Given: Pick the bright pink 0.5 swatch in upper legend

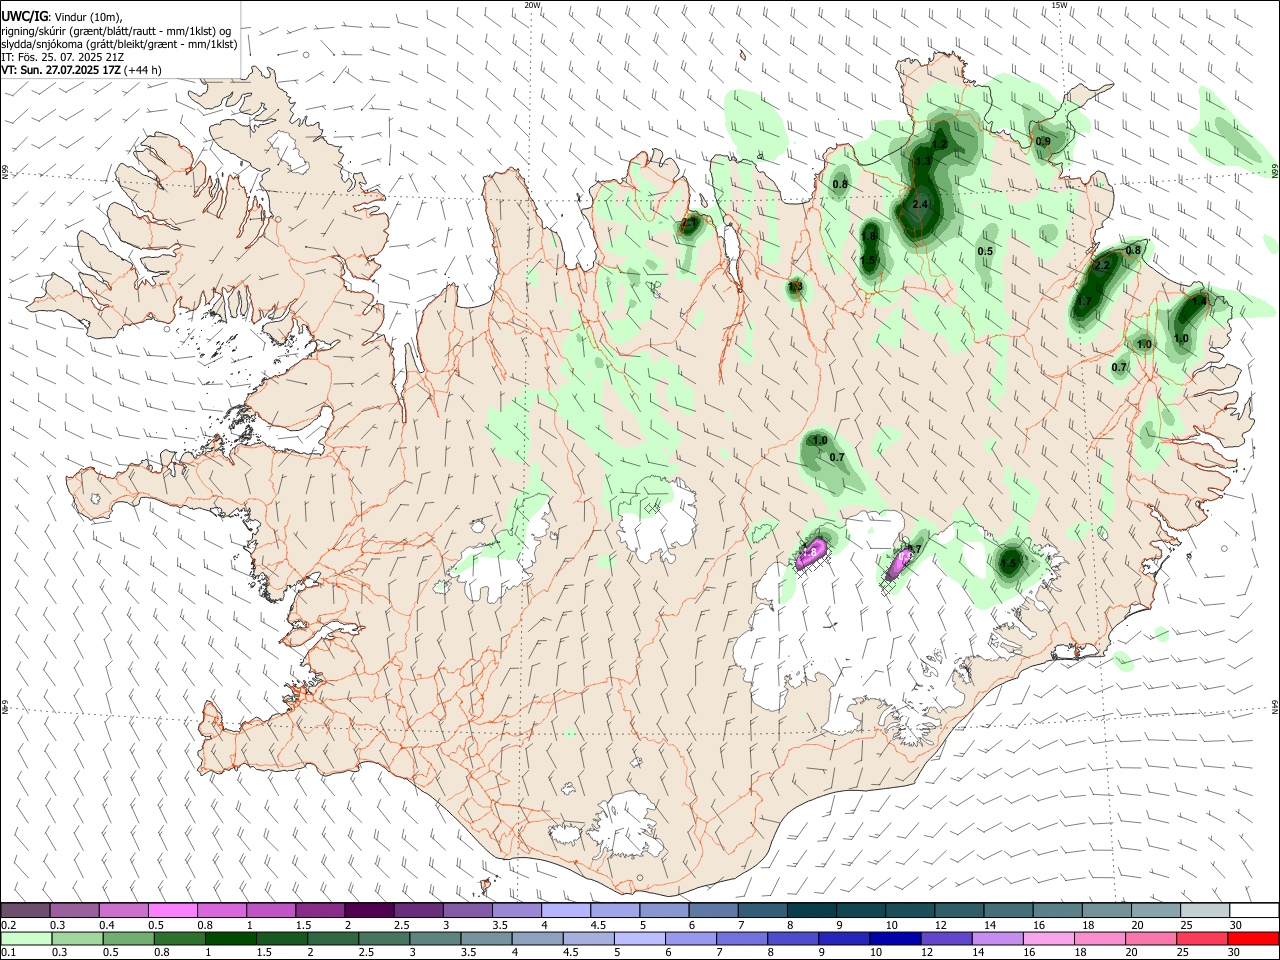Looking at the screenshot, I should pos(172,910).
